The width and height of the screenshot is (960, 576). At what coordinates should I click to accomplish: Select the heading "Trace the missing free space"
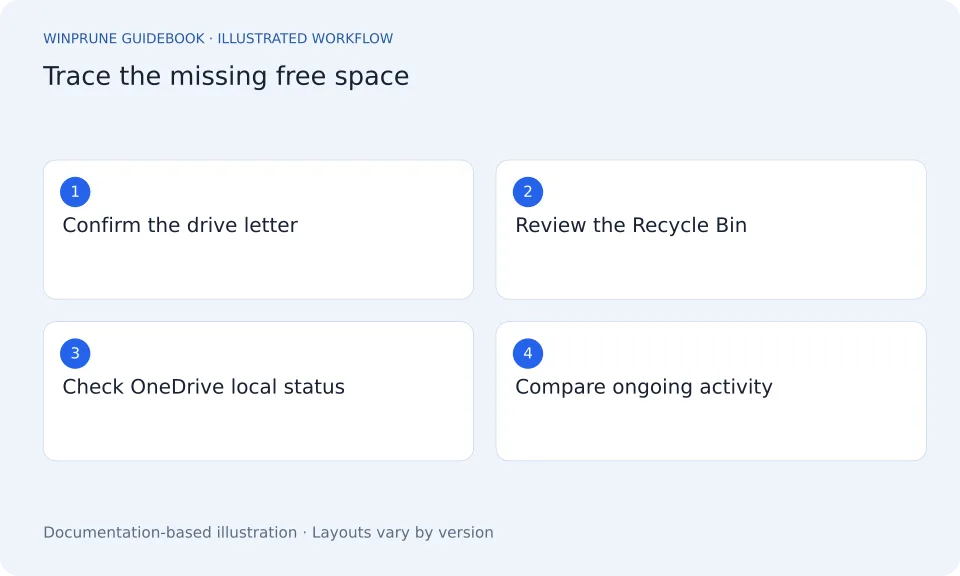point(226,77)
